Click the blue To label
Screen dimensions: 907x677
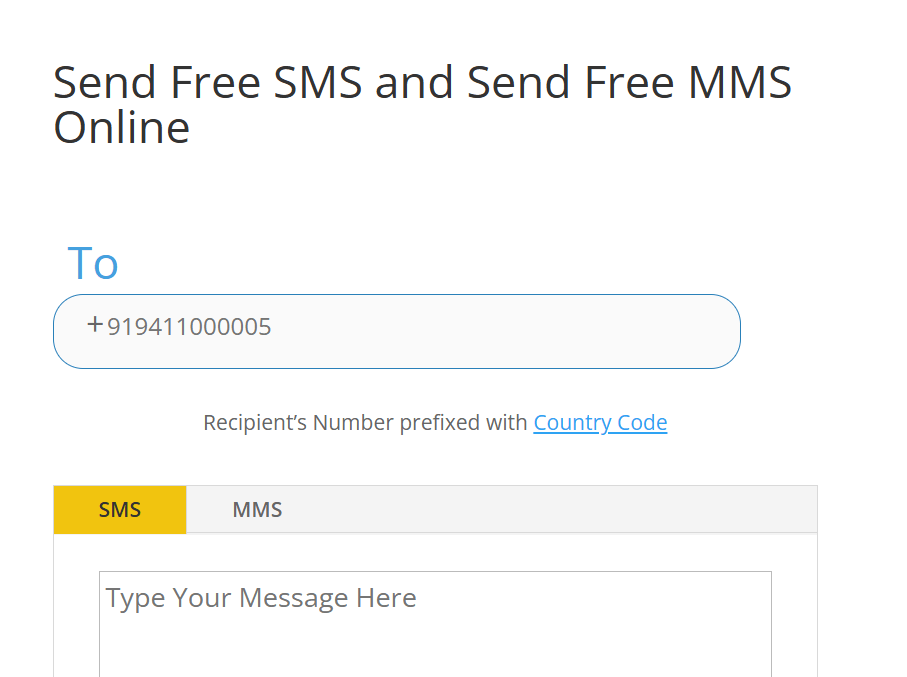point(93,263)
